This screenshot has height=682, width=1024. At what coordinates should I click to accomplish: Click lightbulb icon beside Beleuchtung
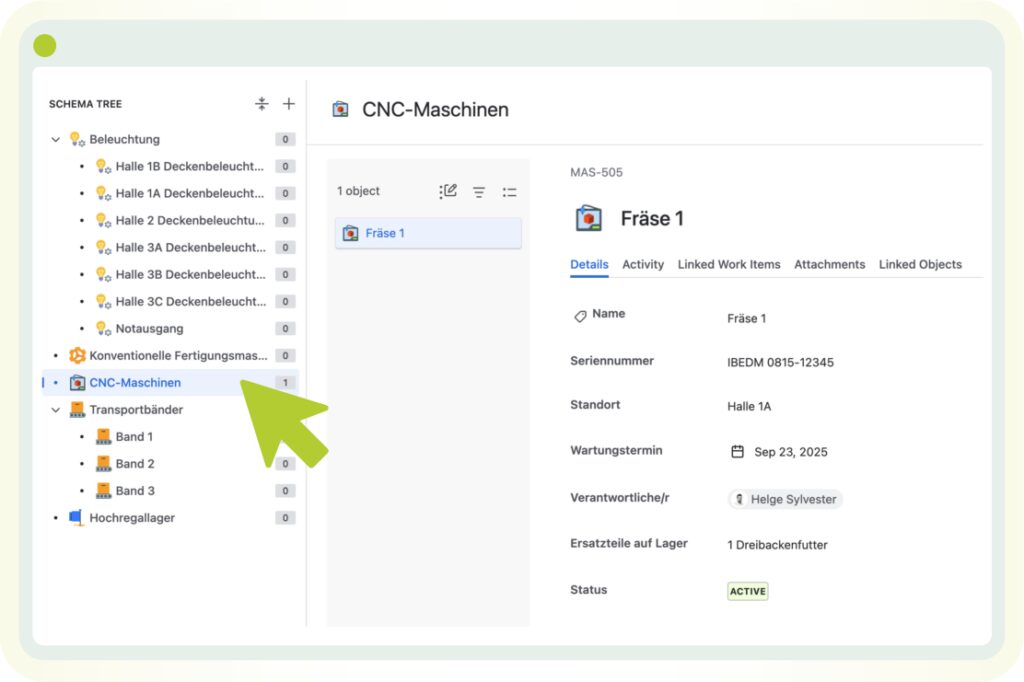[77, 139]
